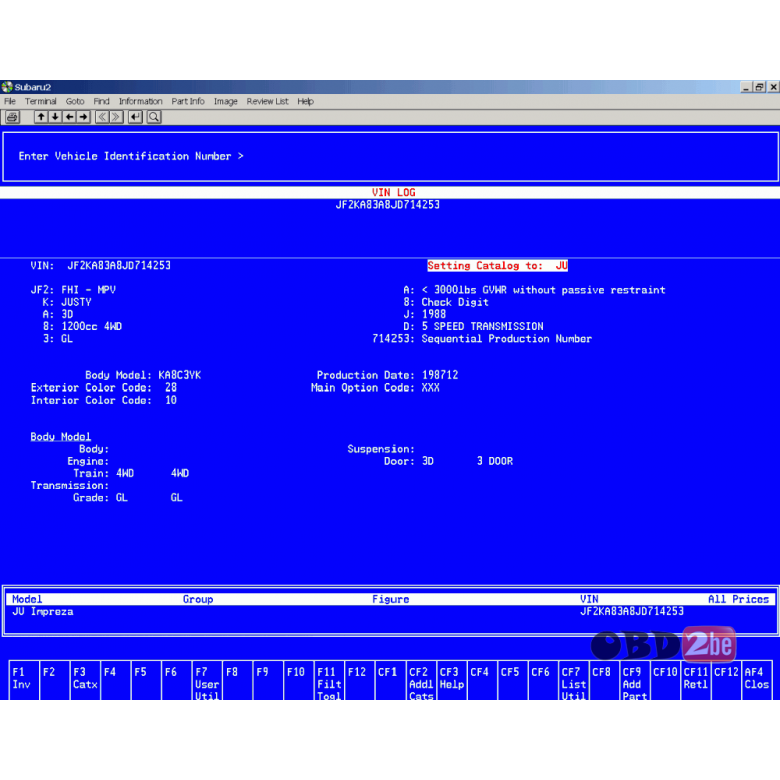Click the JU Impreza model entry
The width and height of the screenshot is (780, 780).
[x=43, y=611]
